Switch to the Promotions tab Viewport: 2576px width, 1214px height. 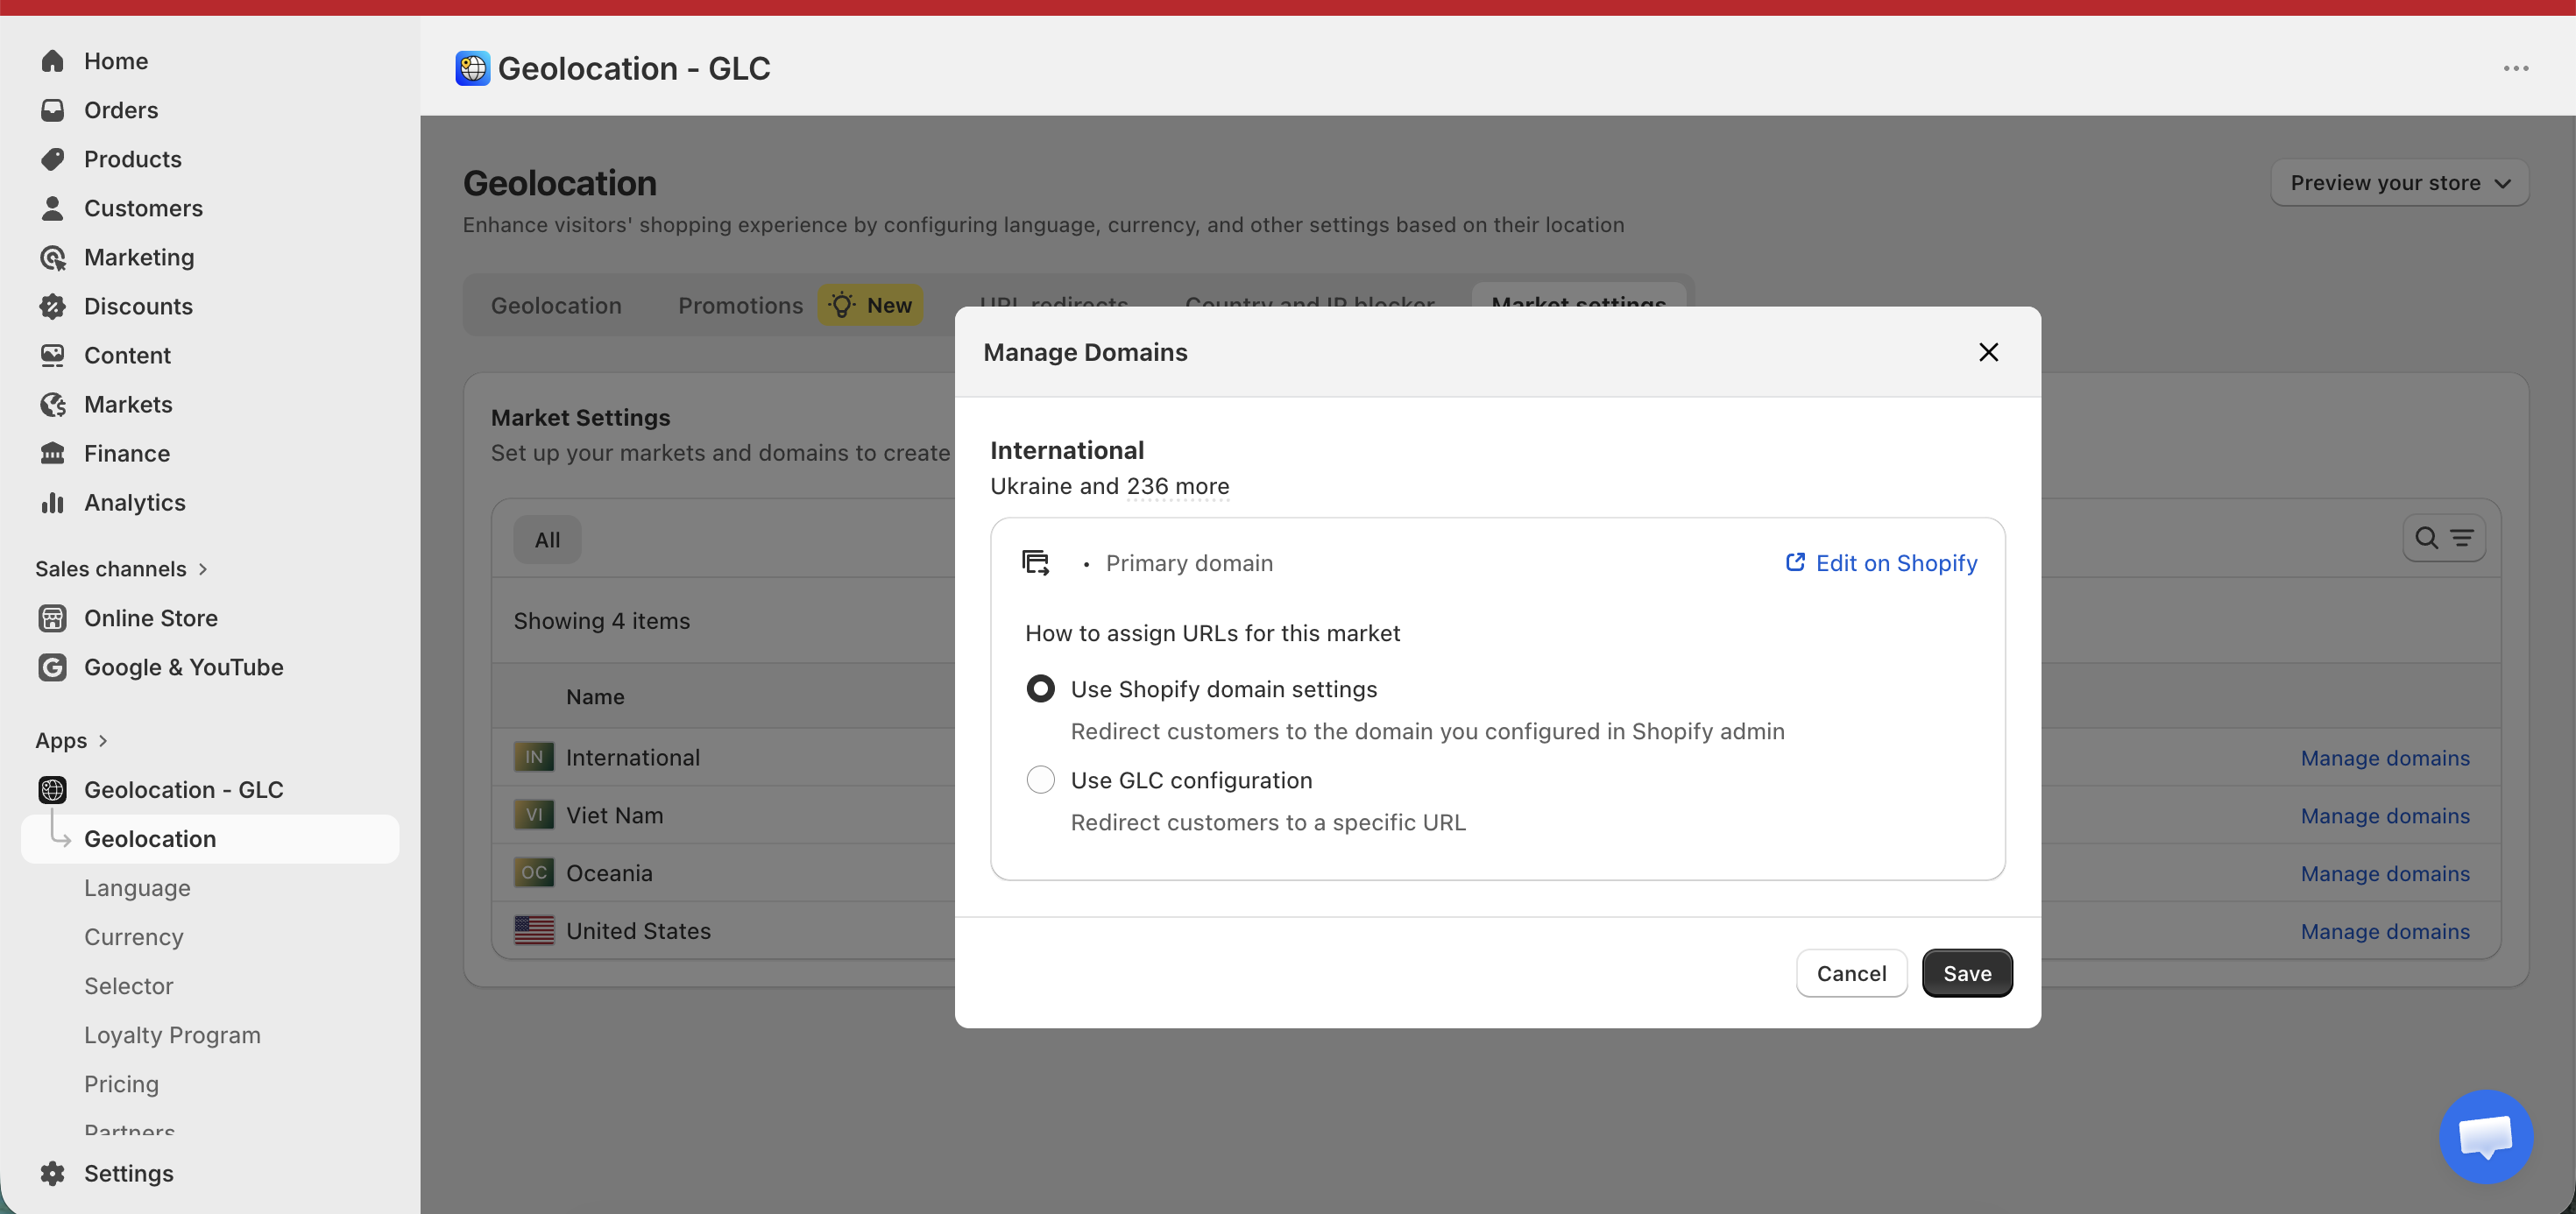(x=740, y=305)
